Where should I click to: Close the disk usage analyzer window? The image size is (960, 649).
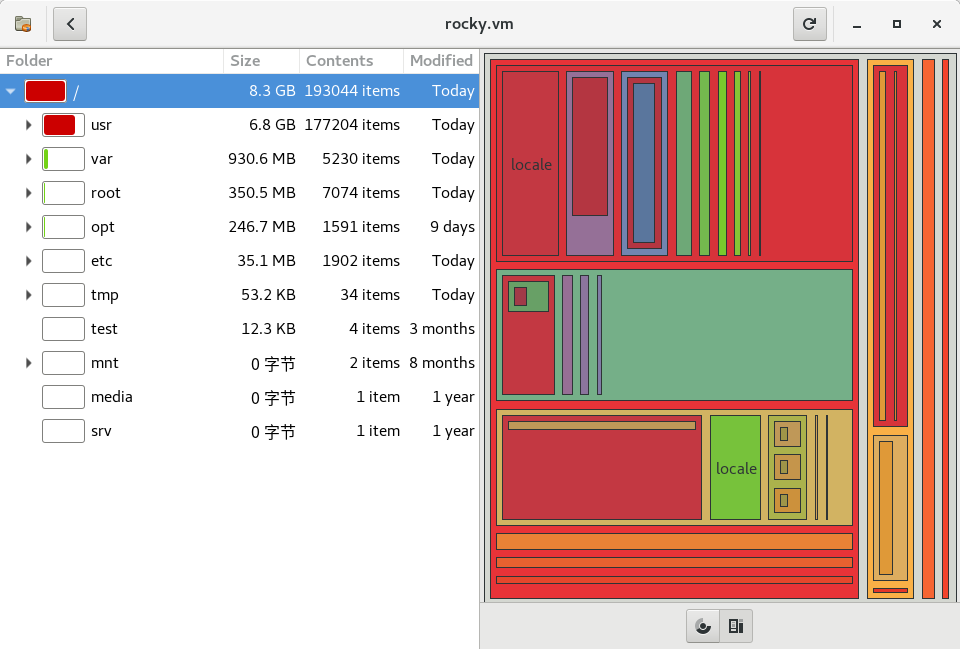pyautogui.click(x=937, y=24)
